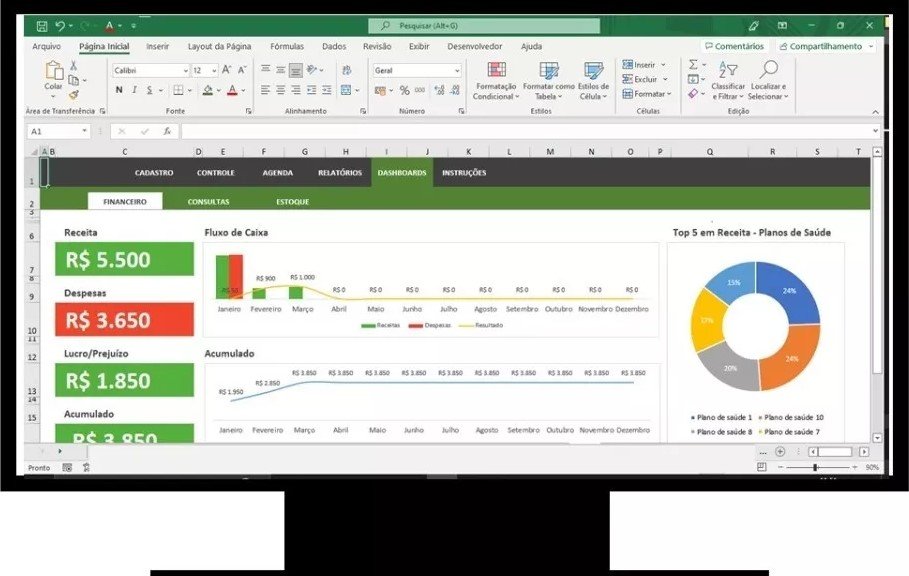Click the AutoSum sigma icon
This screenshot has height=576, width=909.
pyautogui.click(x=692, y=65)
